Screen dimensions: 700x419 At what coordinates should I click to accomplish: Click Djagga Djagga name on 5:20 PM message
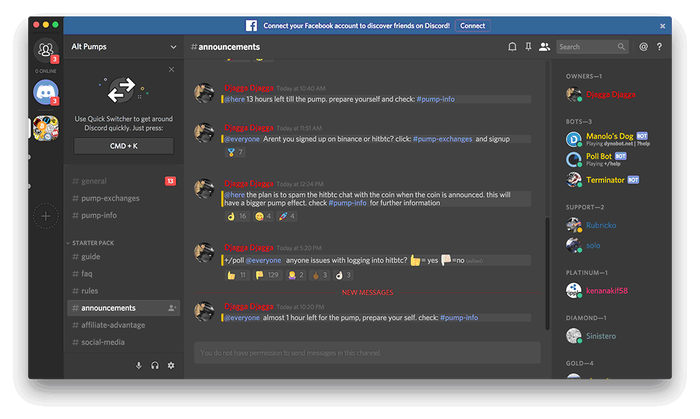(x=249, y=247)
